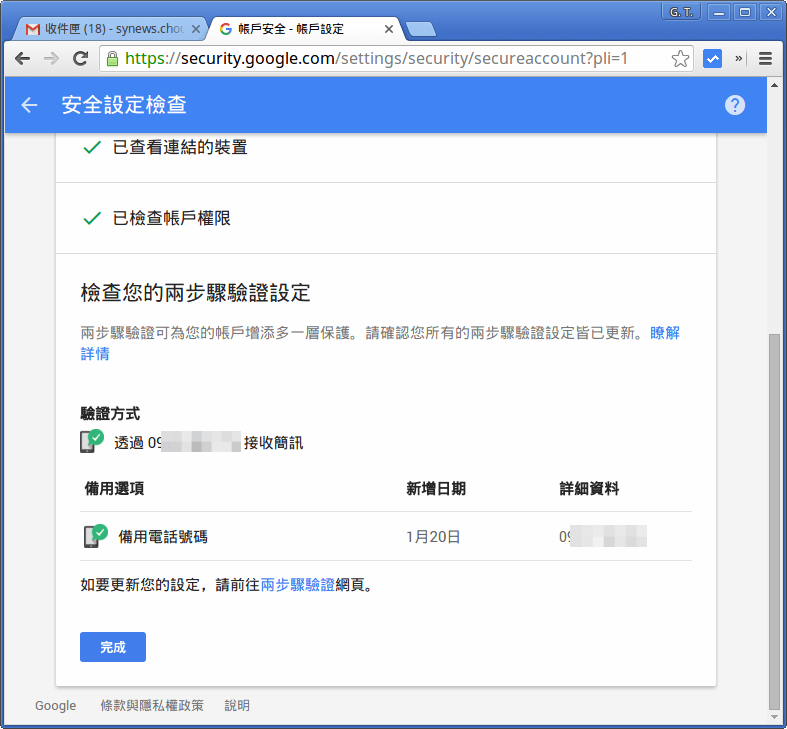Screen dimensions: 787x729
Task: Open a new tab
Action: 421,30
